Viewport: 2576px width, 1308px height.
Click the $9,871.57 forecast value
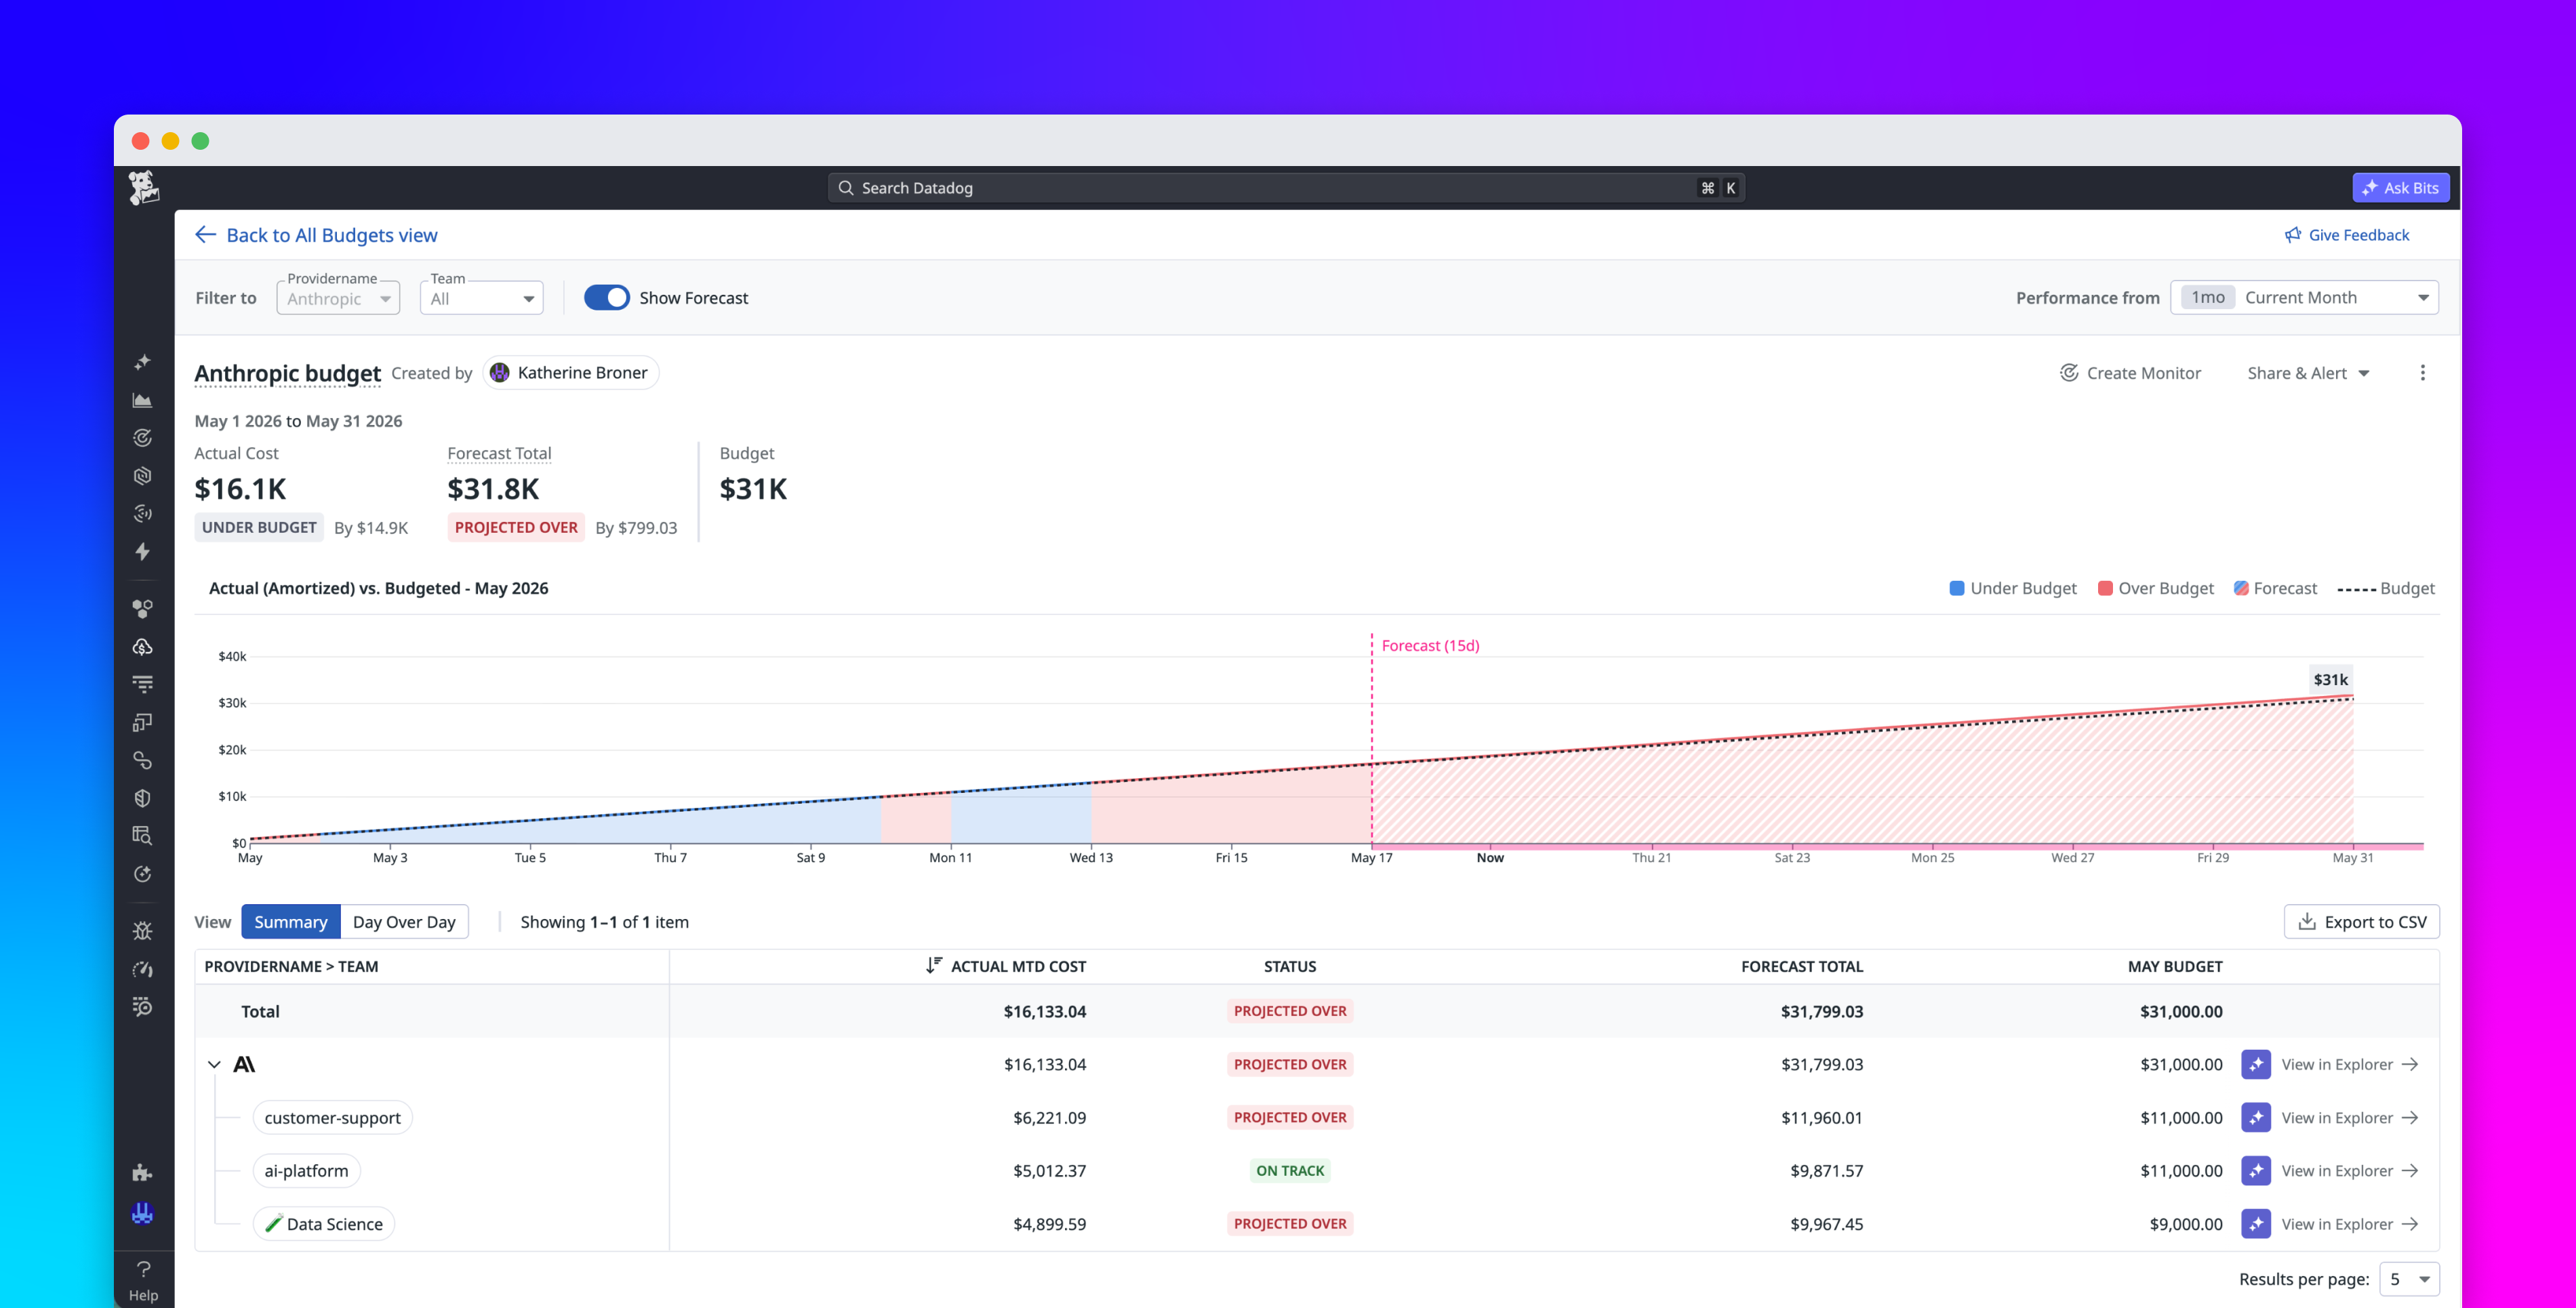point(1826,1170)
